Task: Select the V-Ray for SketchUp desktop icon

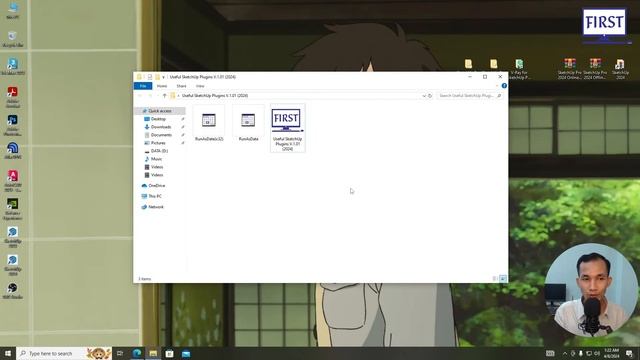Action: (519, 69)
